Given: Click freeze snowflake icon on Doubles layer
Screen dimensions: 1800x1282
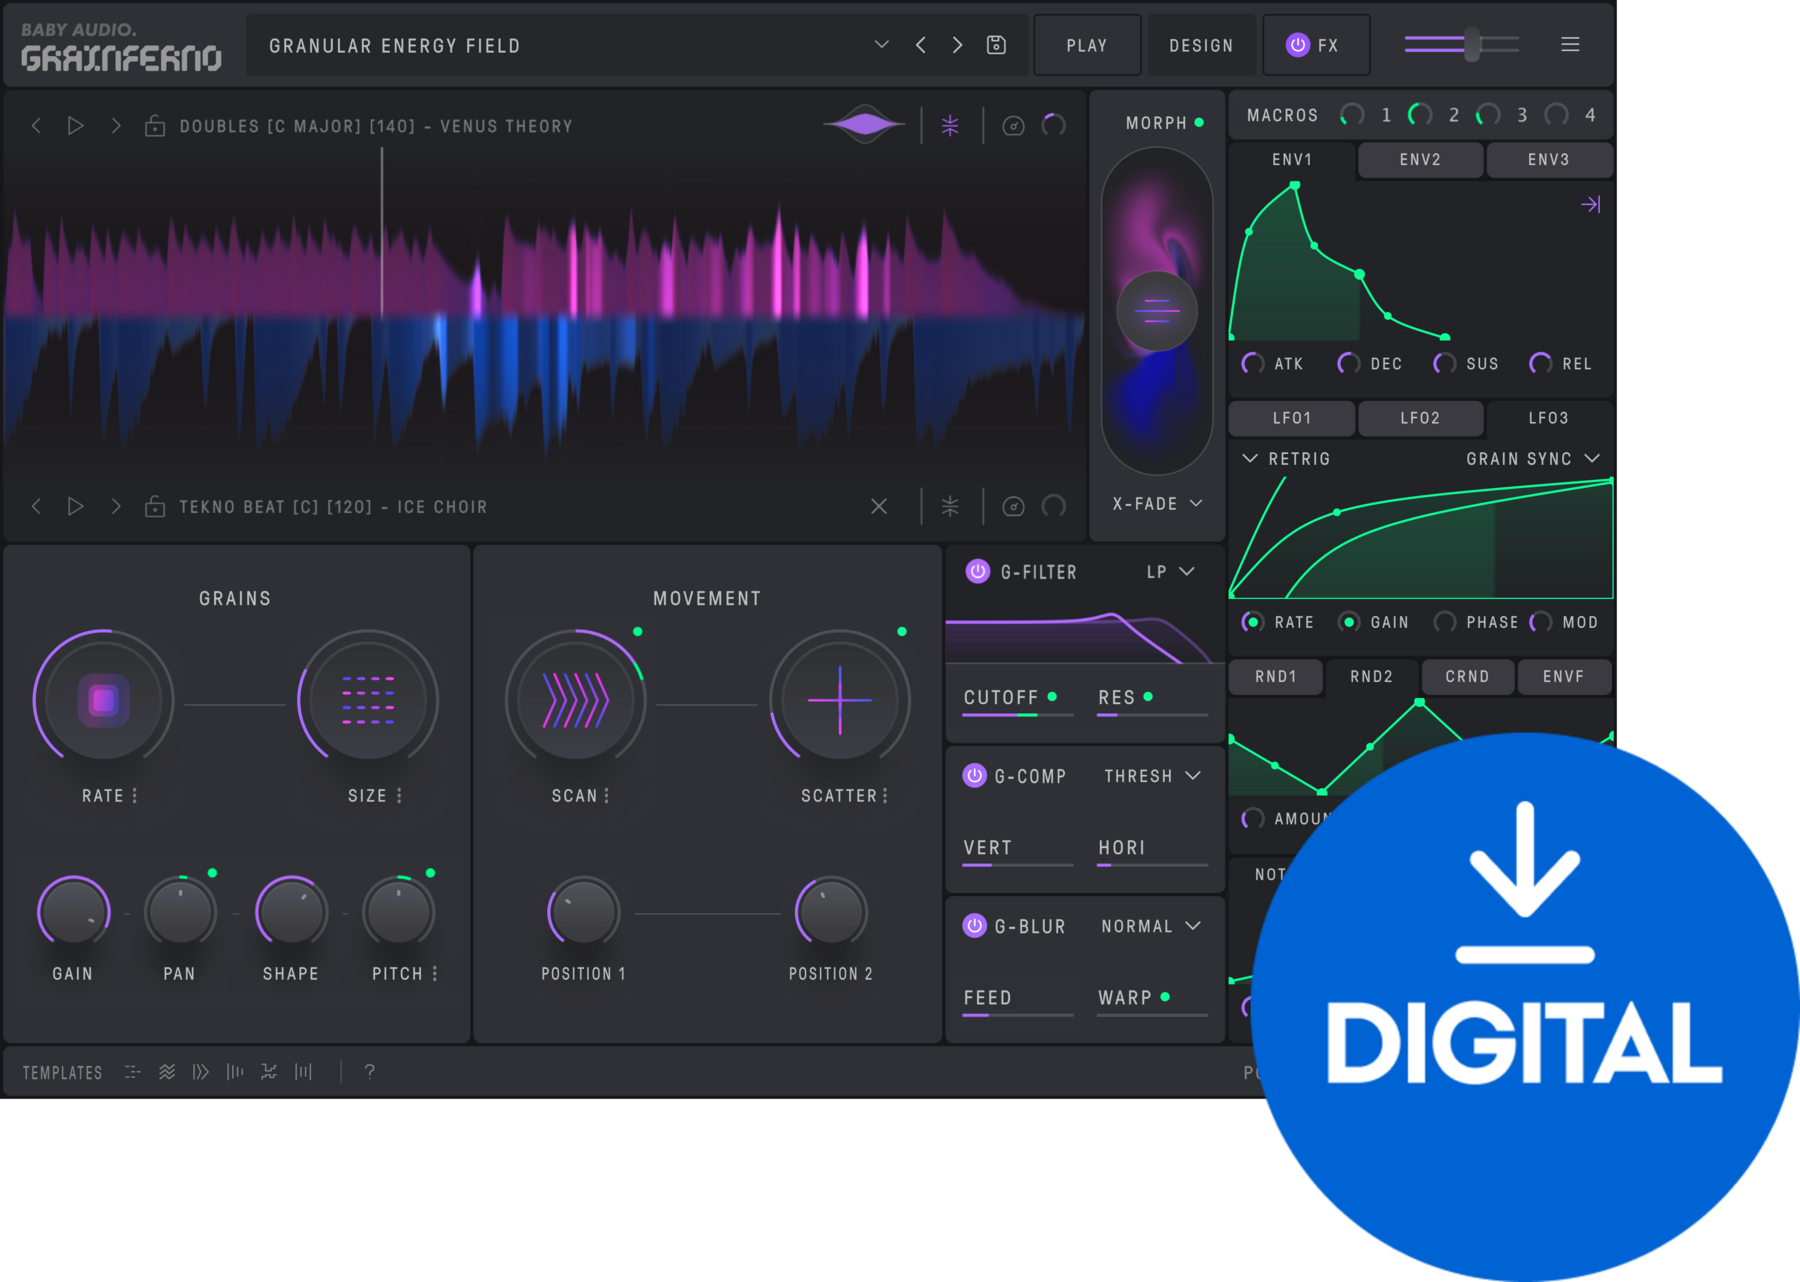Looking at the screenshot, I should pos(950,125).
